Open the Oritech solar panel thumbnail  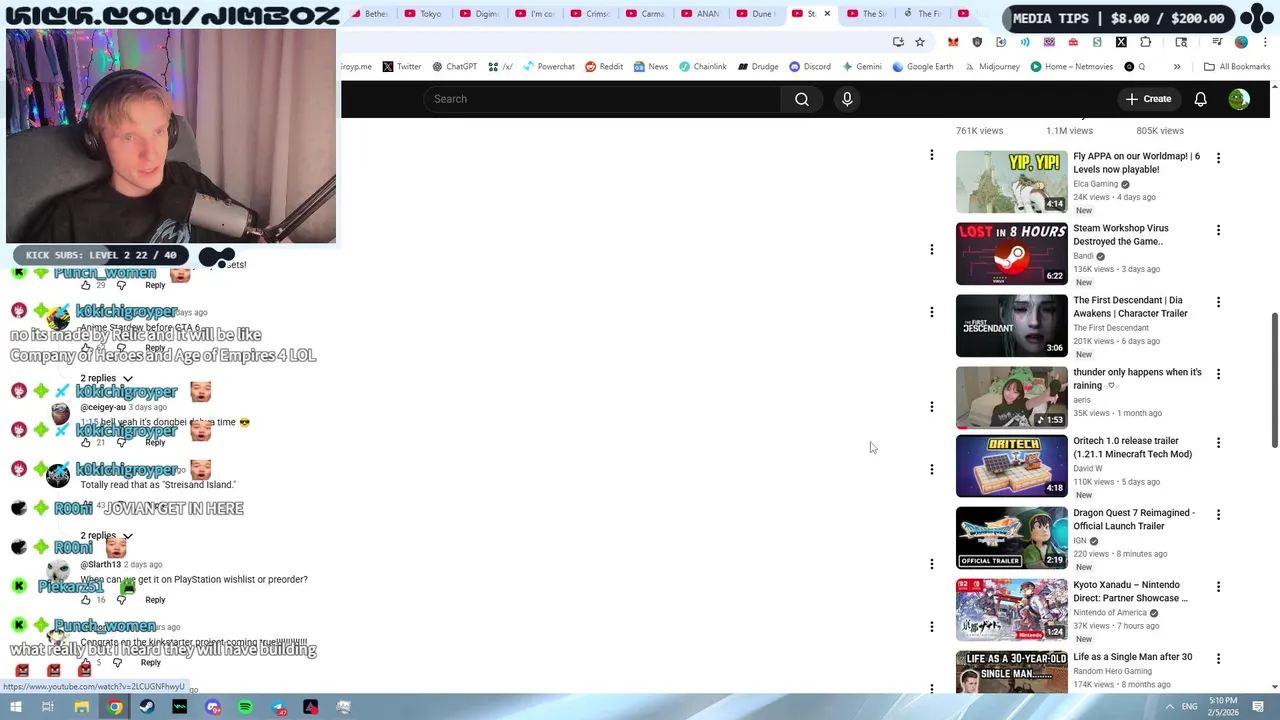pyautogui.click(x=1011, y=467)
